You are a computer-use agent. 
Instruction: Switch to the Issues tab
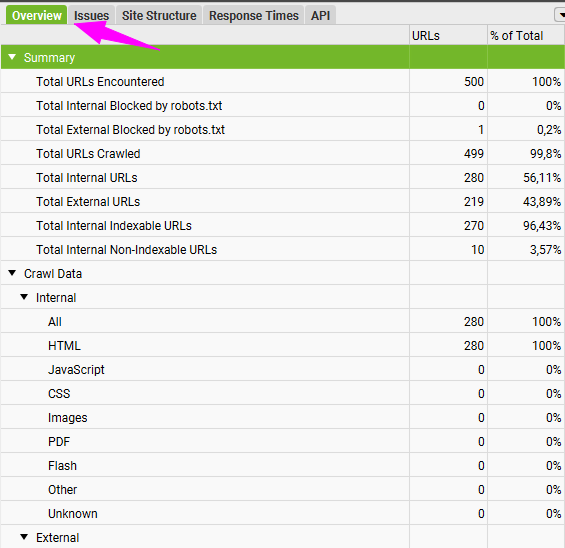point(91,15)
